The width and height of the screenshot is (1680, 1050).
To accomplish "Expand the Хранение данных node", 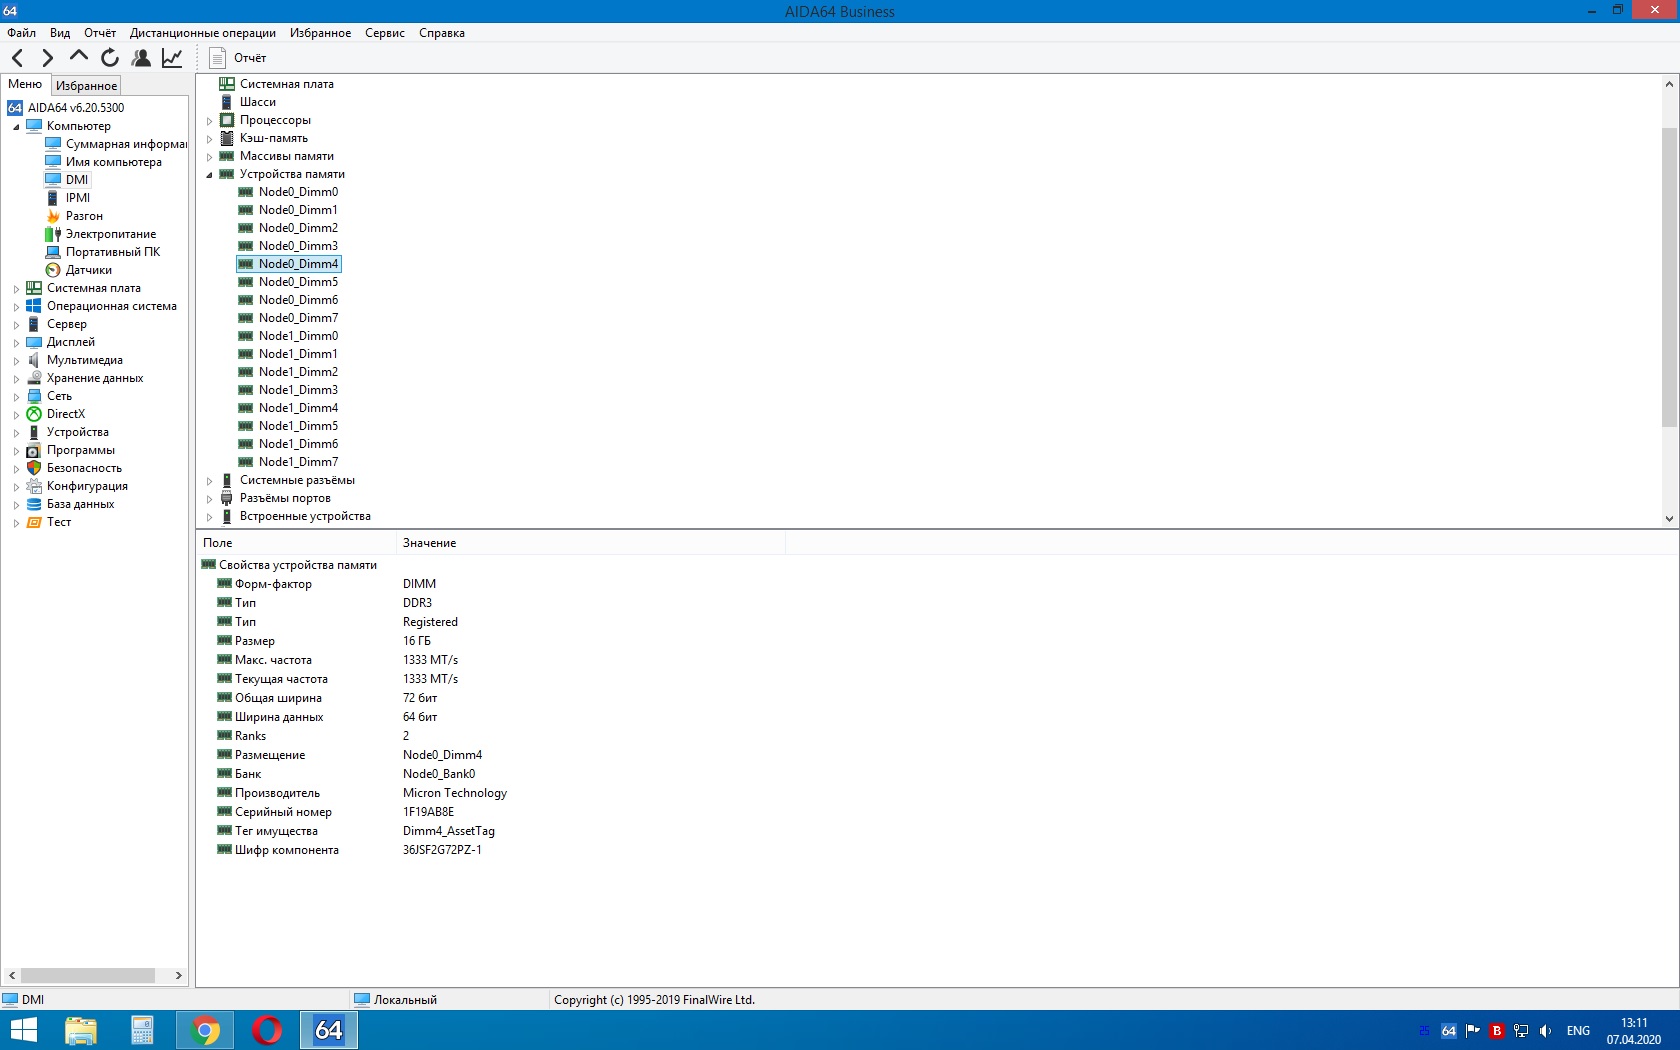I will [x=16, y=379].
